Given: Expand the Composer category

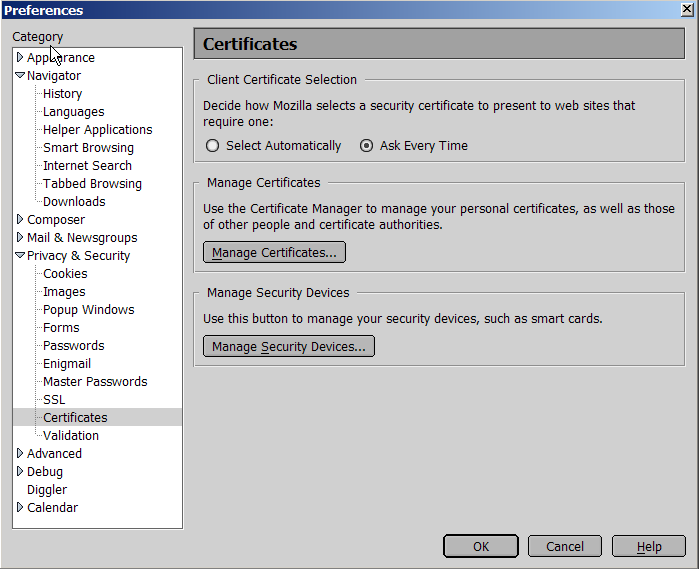Looking at the screenshot, I should (x=20, y=219).
